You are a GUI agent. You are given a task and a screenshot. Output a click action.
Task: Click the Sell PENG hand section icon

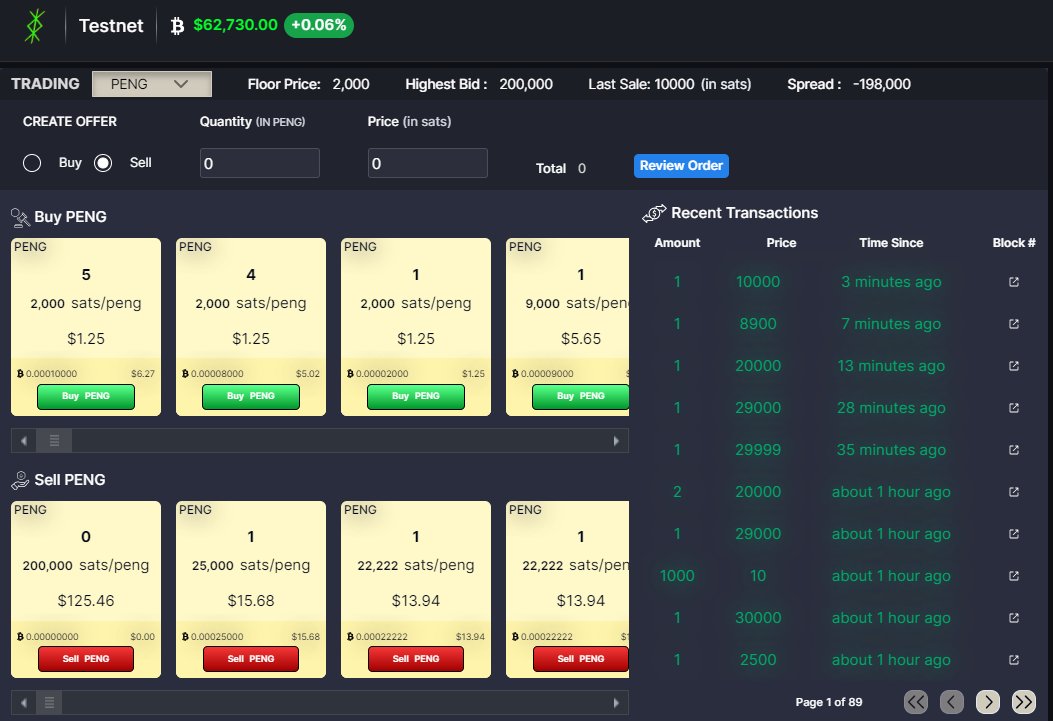tap(20, 480)
